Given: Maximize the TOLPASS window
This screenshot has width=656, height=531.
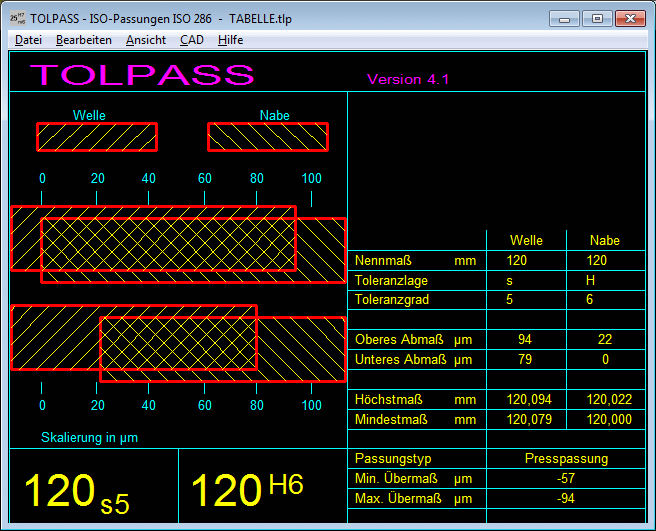Looking at the screenshot, I should coord(598,18).
